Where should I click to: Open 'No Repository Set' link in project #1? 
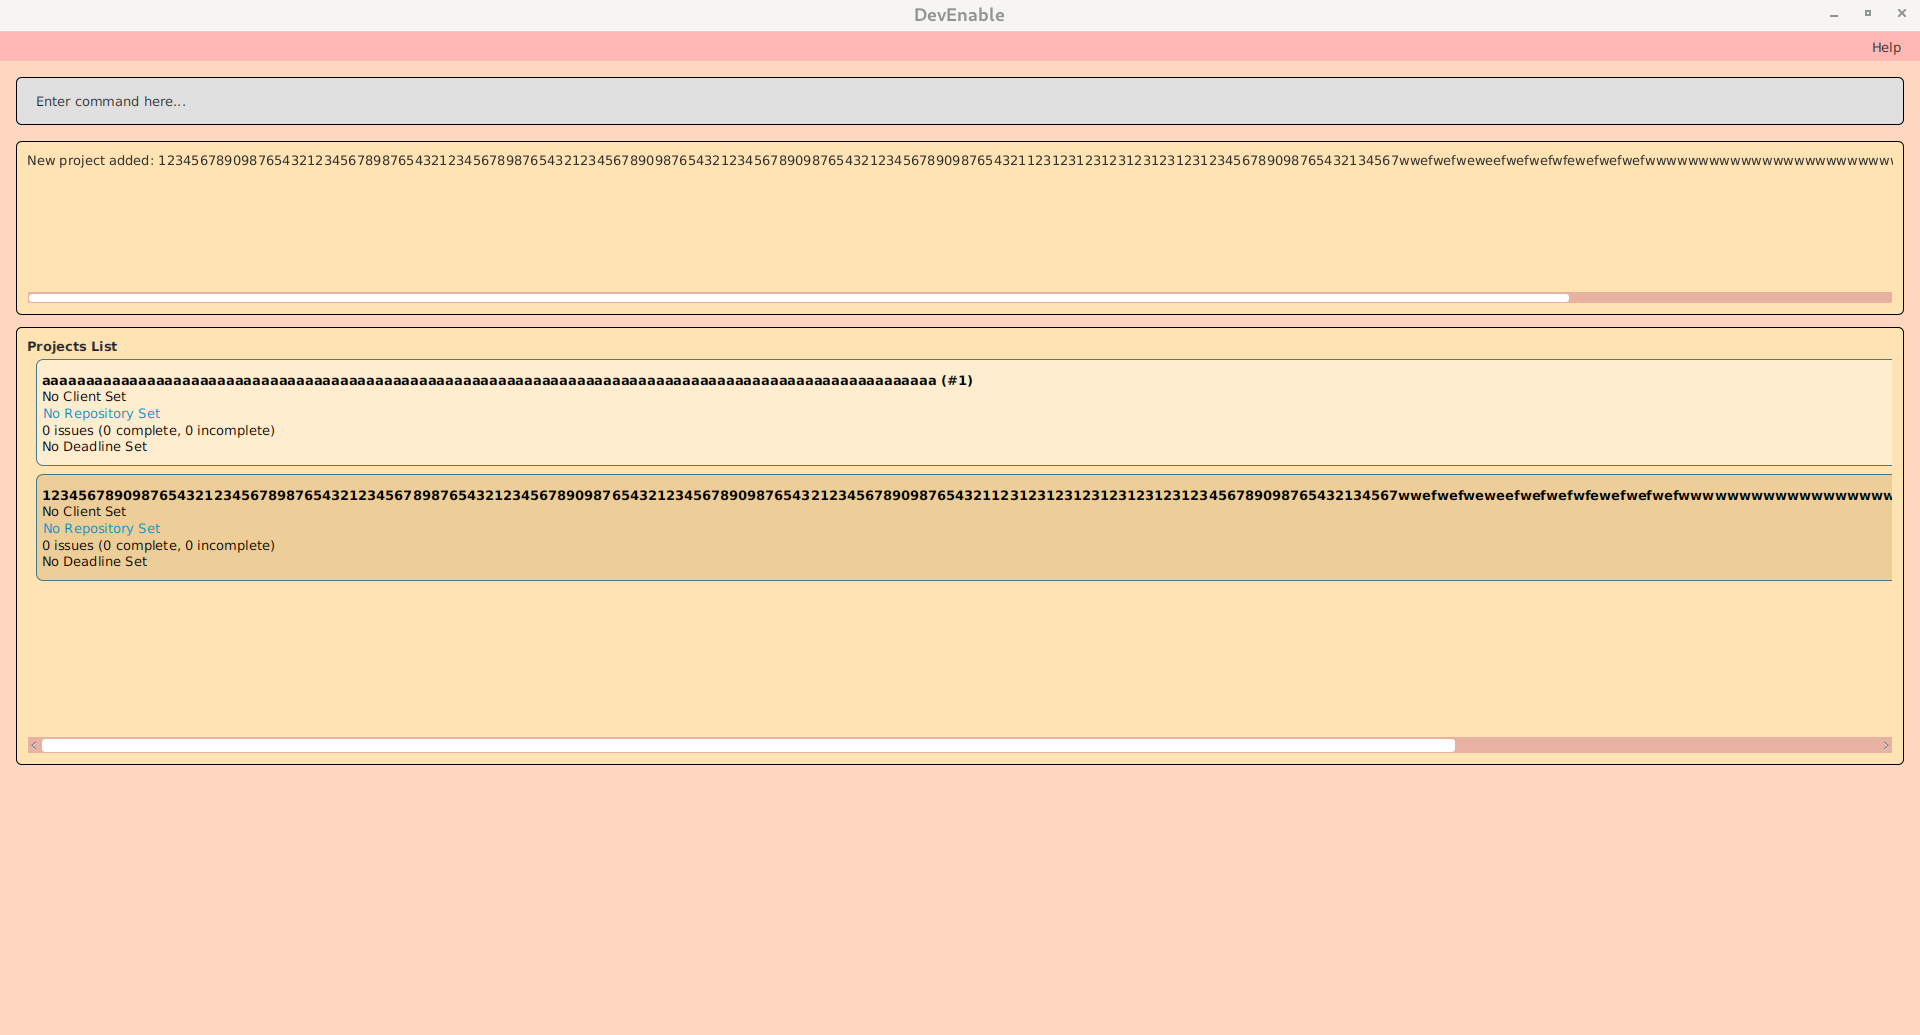[101, 413]
